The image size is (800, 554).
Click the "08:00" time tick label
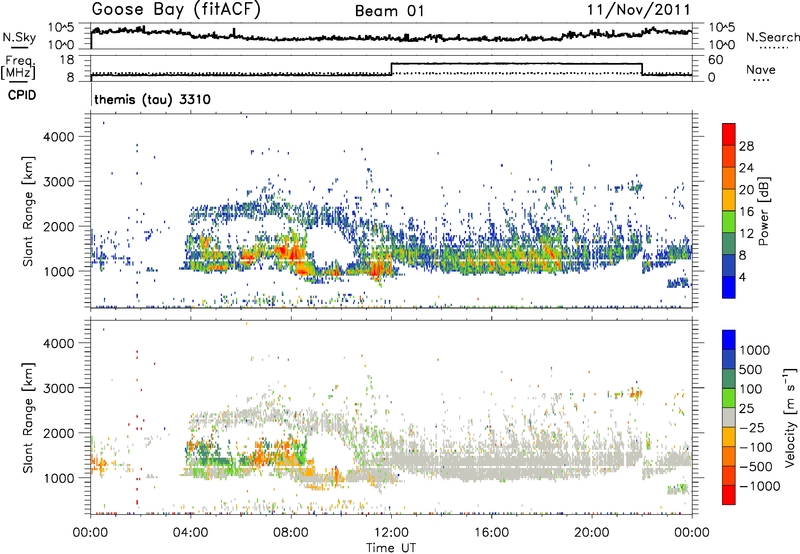pyautogui.click(x=291, y=533)
